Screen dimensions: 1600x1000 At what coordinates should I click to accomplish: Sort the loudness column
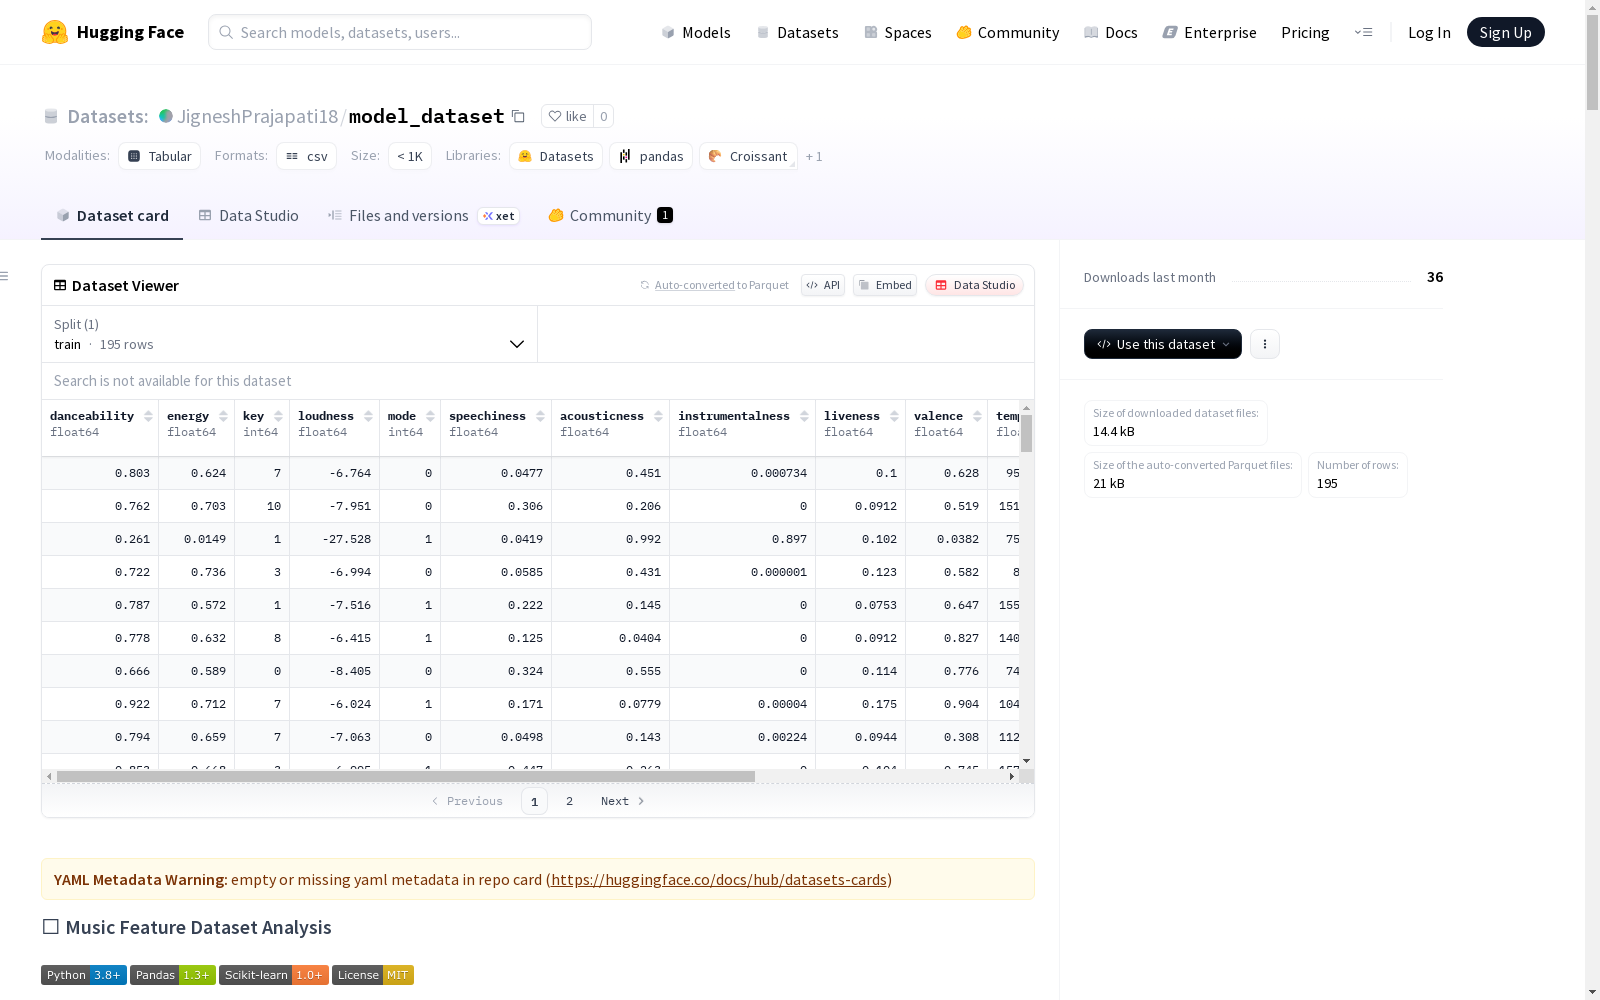368,416
